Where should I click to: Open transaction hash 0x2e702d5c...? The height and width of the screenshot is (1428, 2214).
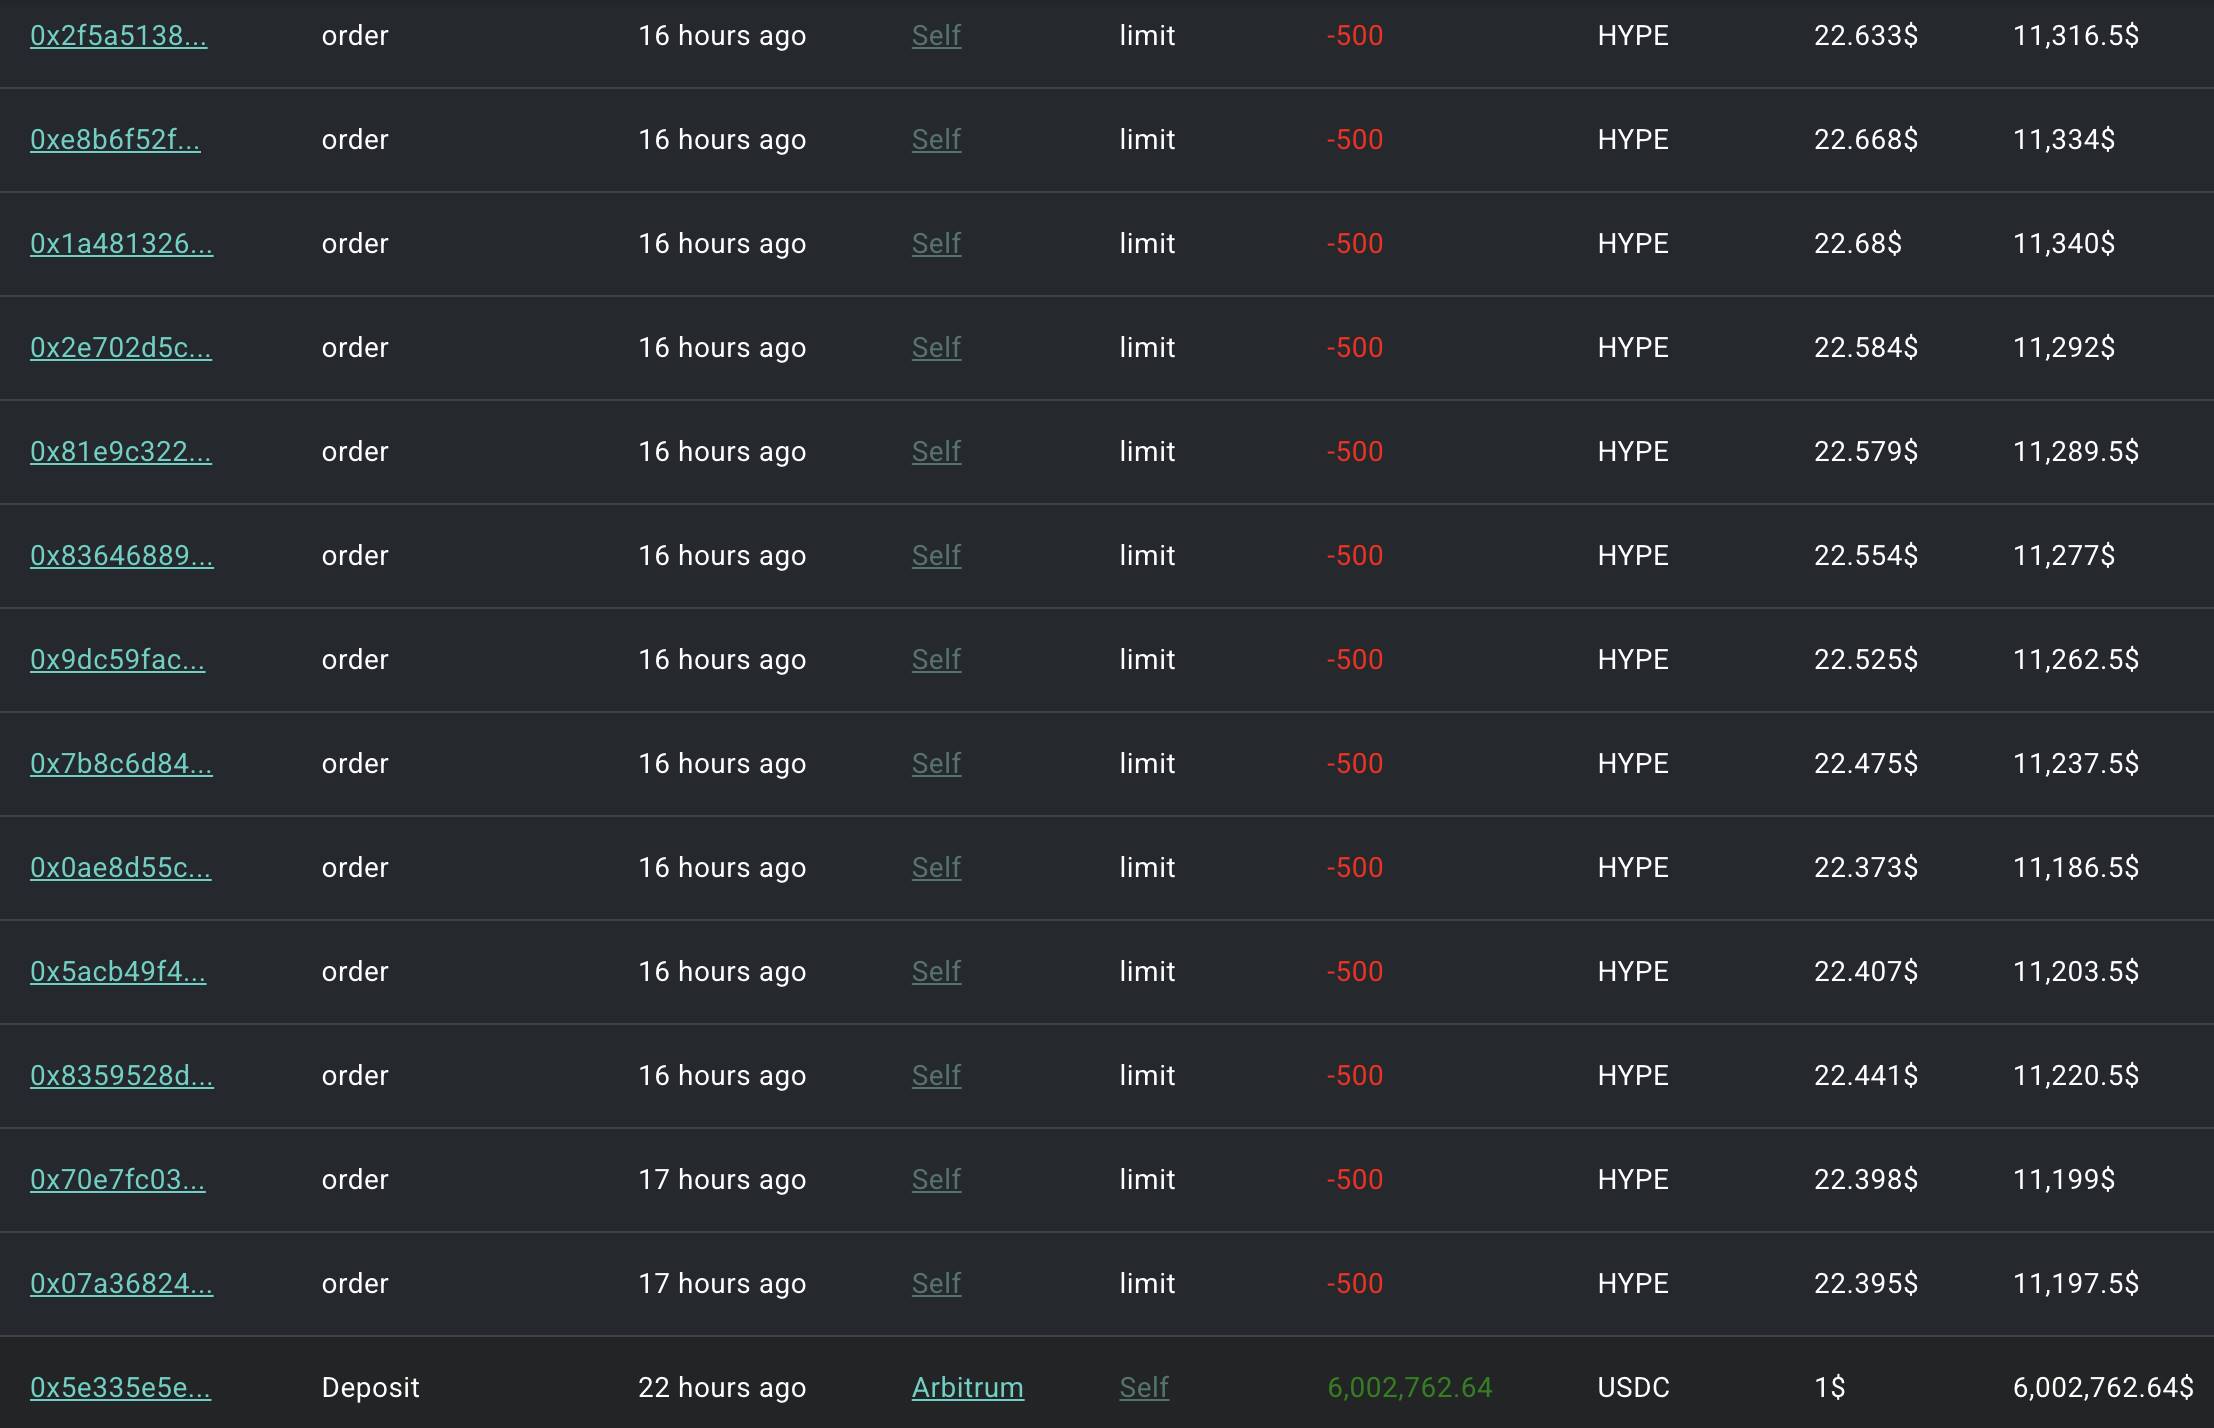coord(121,348)
